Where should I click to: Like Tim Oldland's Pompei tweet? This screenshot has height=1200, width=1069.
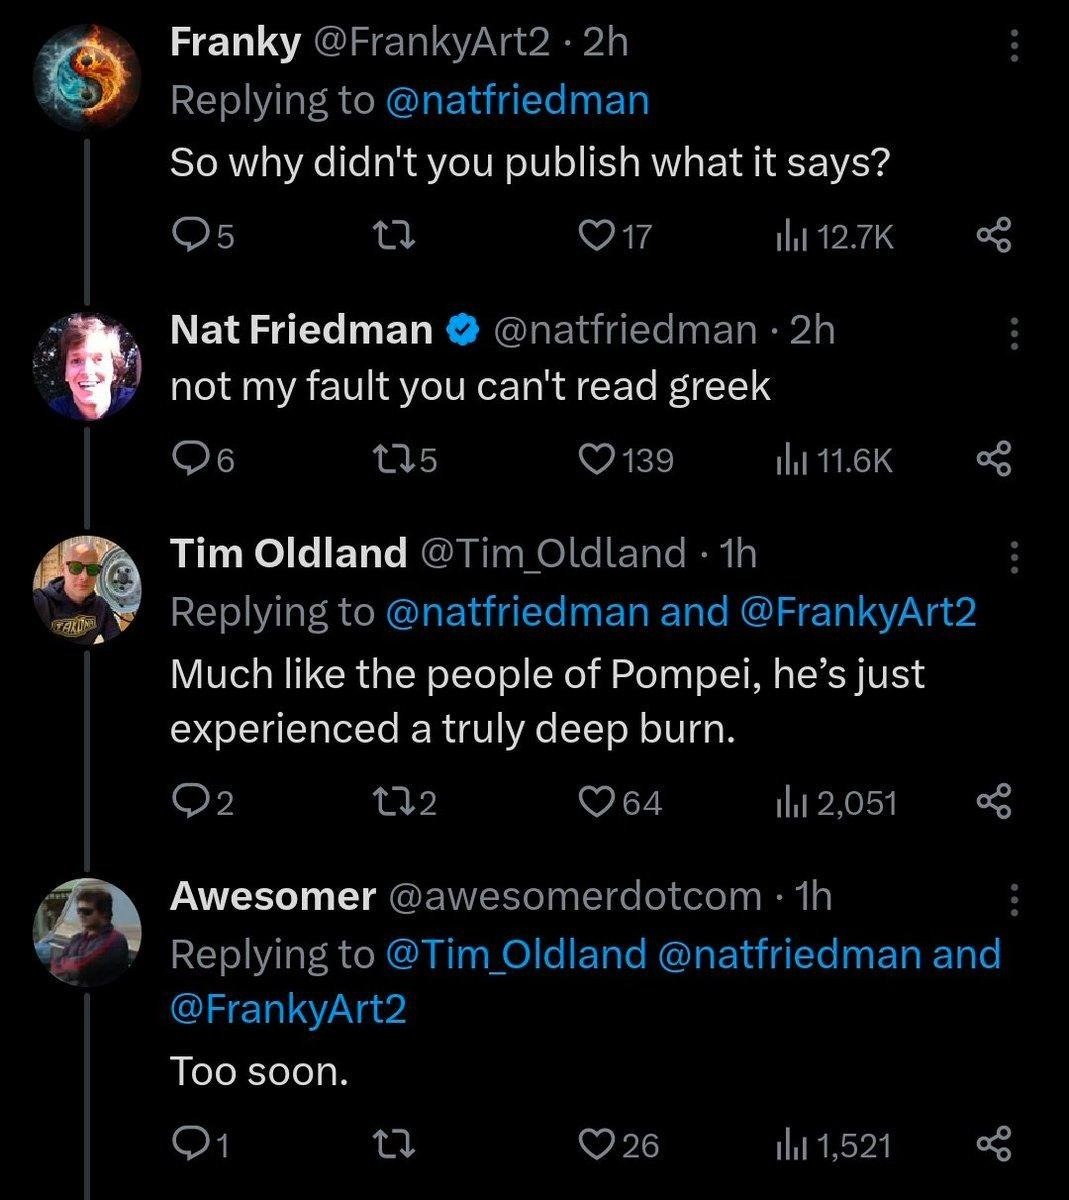click(621, 802)
